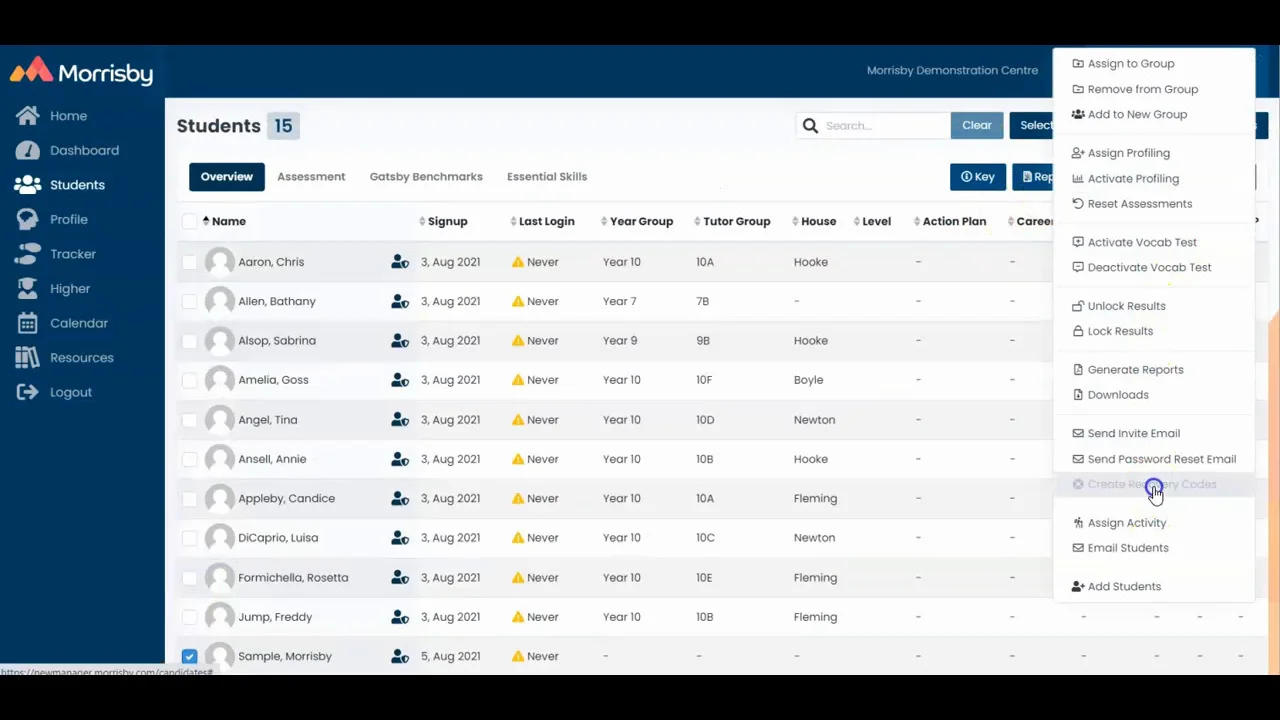Open Dashboard from the sidebar
The height and width of the screenshot is (720, 1280).
[84, 150]
